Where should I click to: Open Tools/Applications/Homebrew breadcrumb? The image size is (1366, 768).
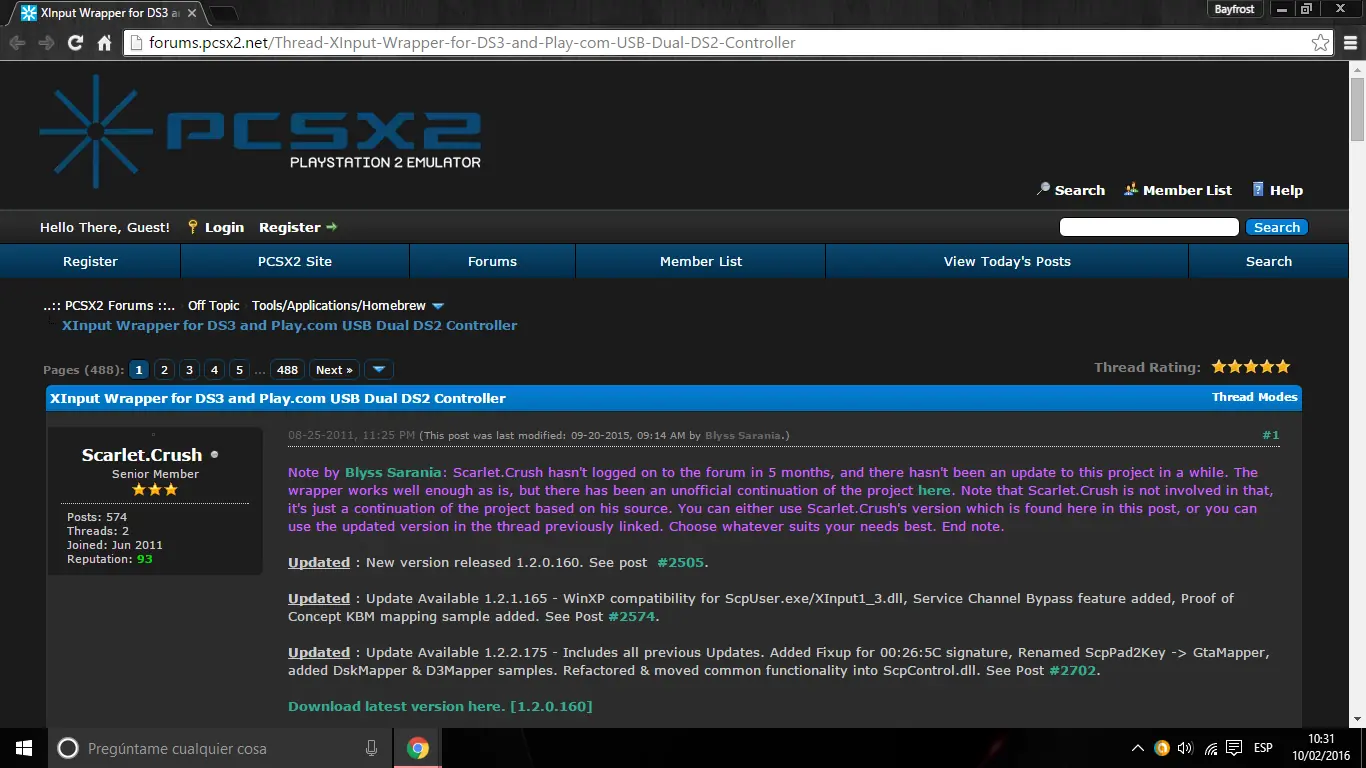(x=339, y=306)
